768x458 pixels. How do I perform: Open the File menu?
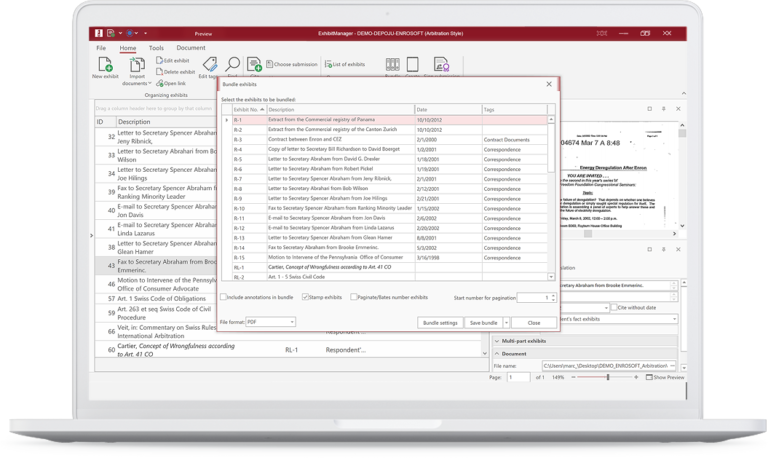[x=101, y=48]
